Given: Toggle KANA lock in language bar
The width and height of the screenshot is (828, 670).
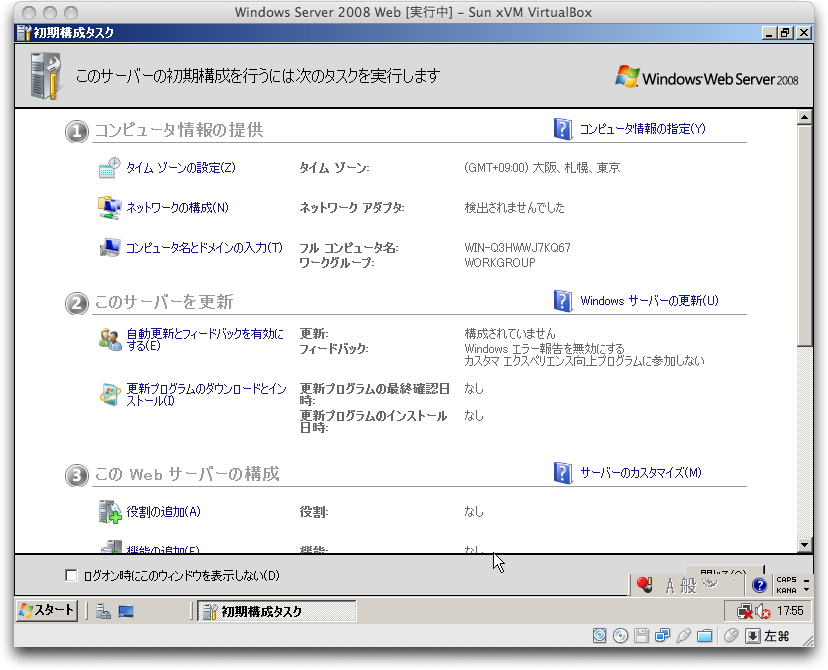Looking at the screenshot, I should pos(786,590).
